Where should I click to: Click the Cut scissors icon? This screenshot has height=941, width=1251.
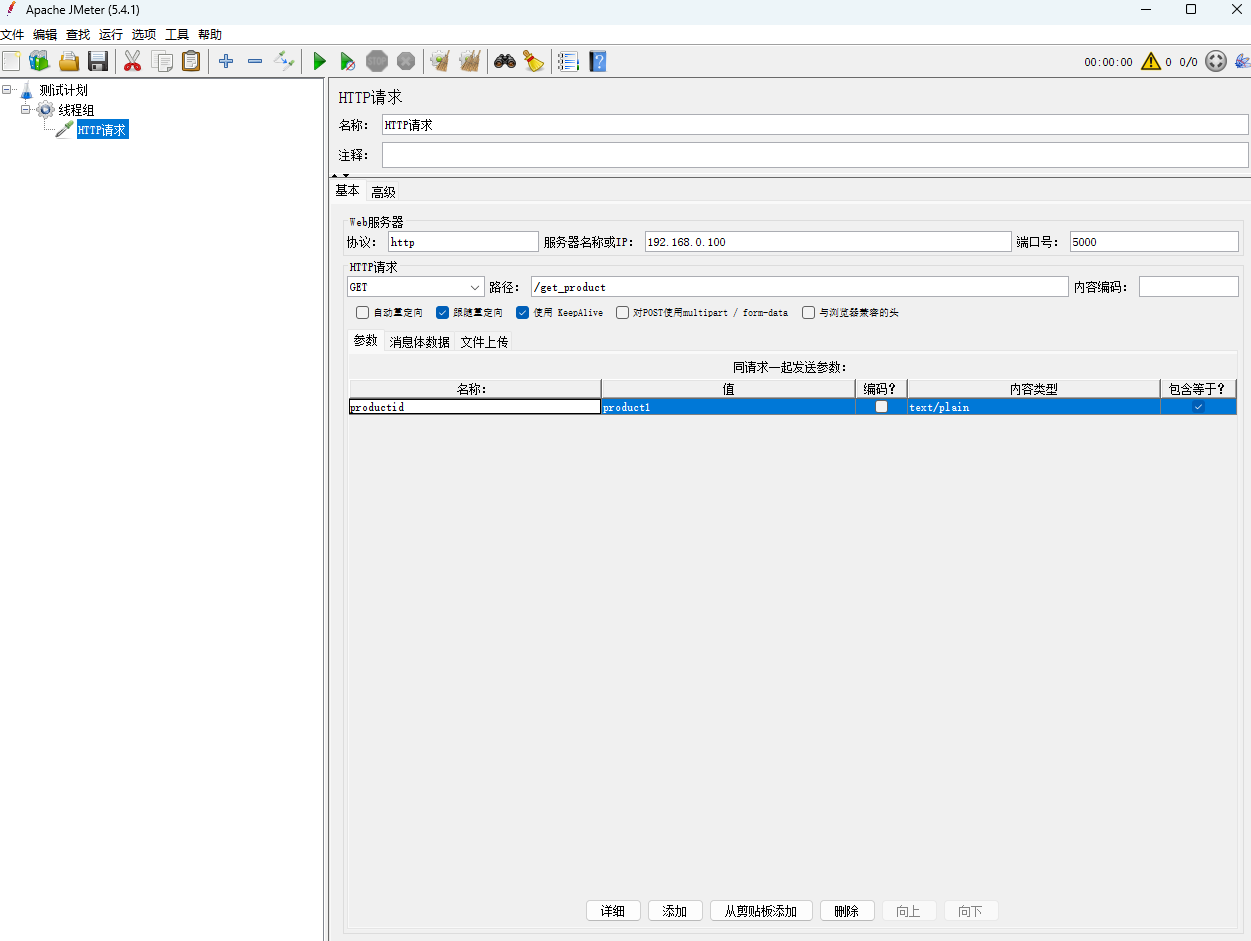(x=132, y=62)
